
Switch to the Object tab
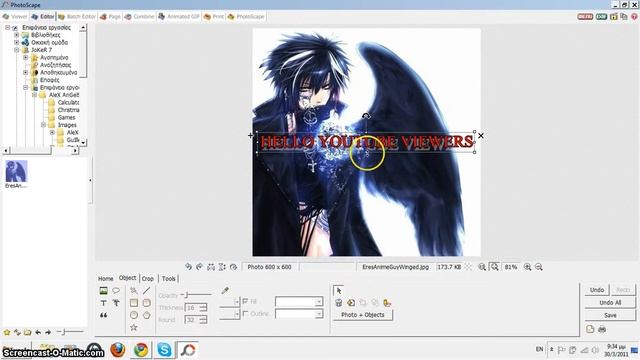click(127, 278)
